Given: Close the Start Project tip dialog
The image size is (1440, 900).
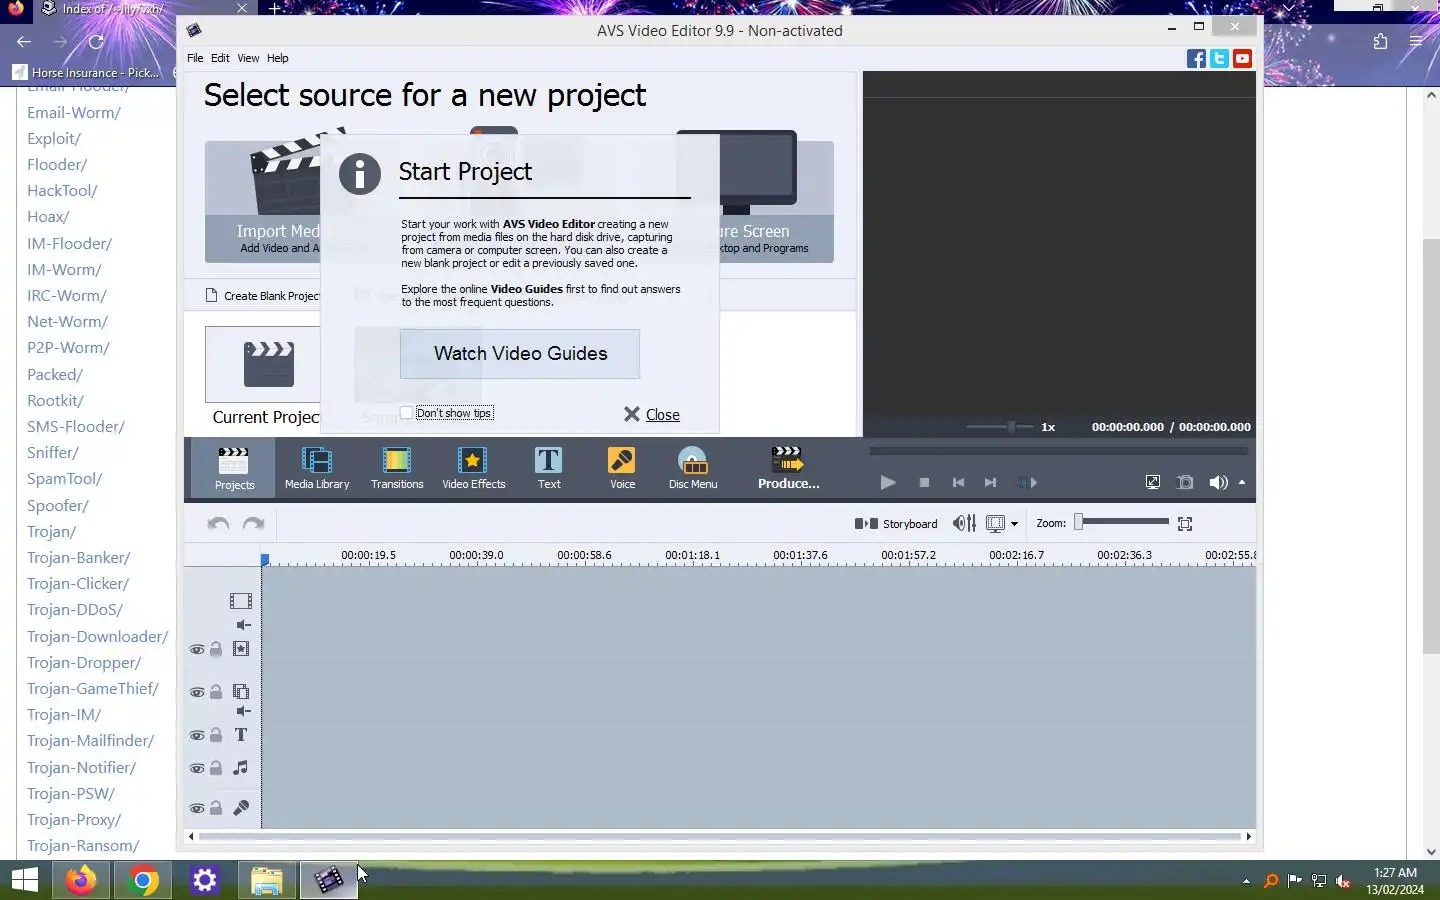Looking at the screenshot, I should coord(652,414).
